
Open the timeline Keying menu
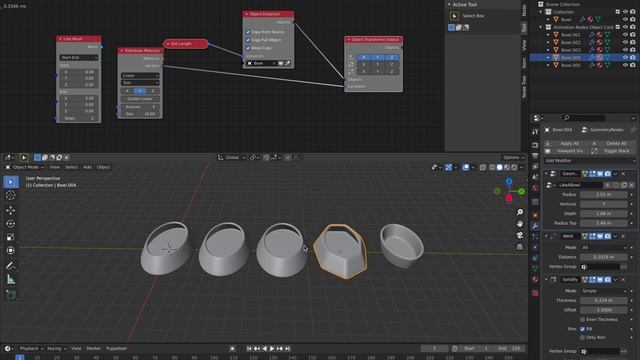(x=56, y=349)
